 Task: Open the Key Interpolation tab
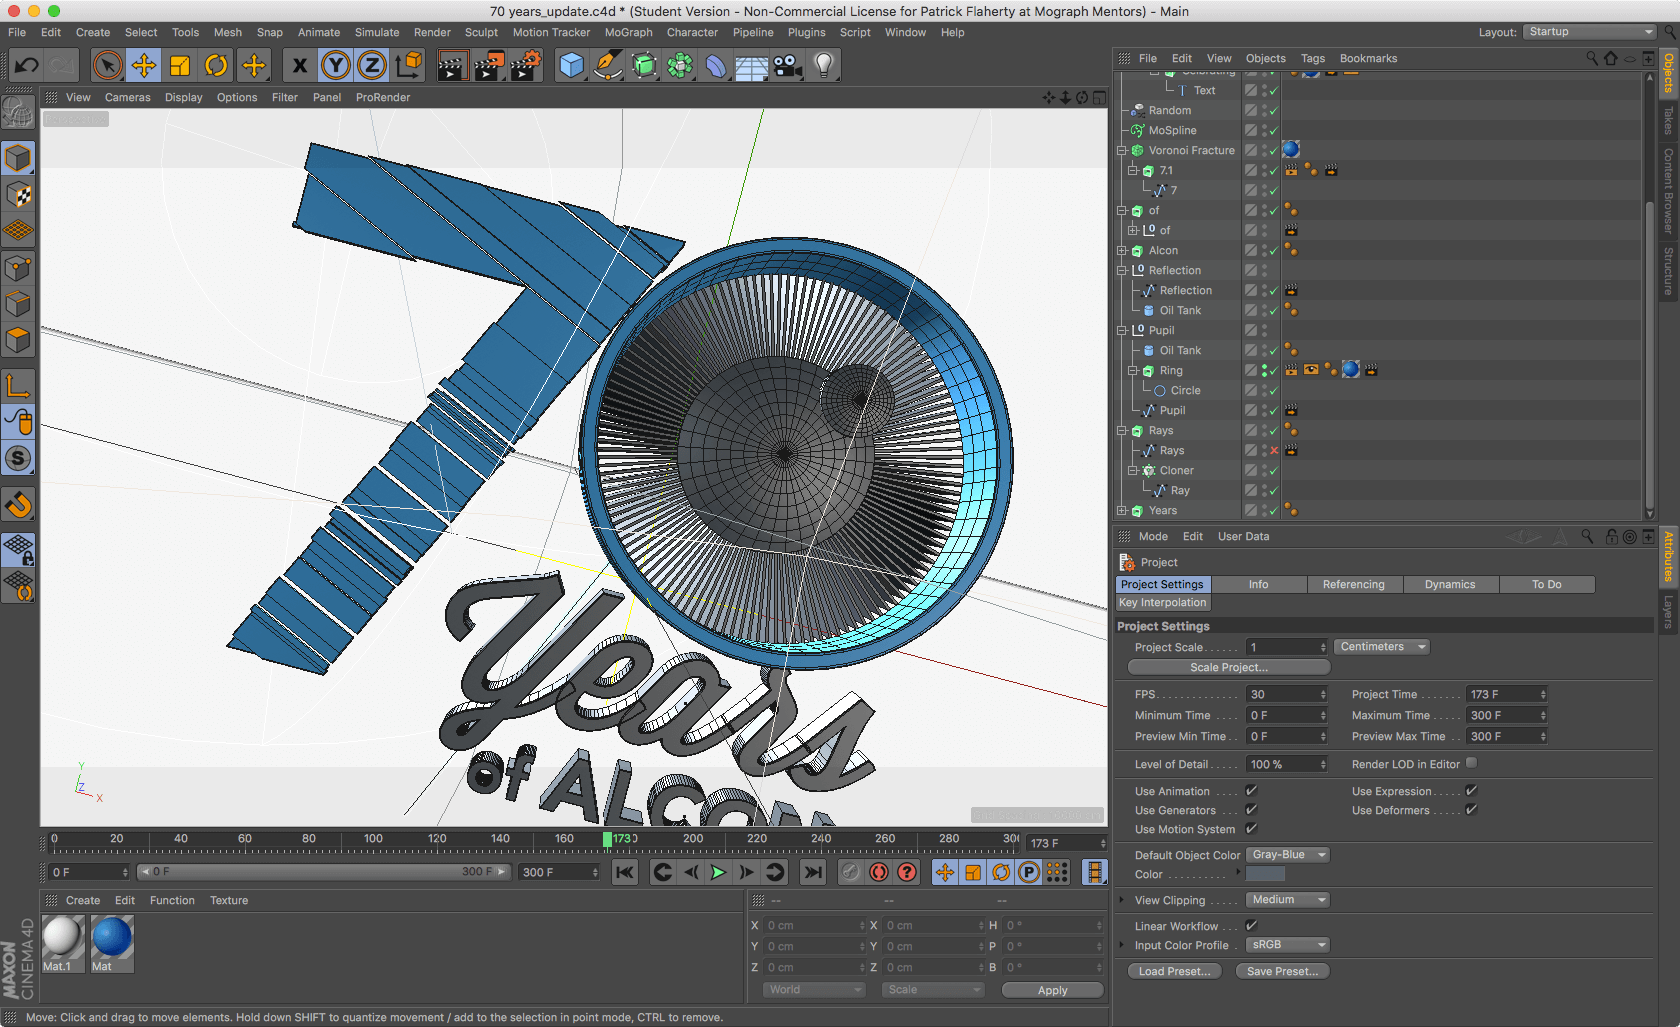tap(1163, 603)
